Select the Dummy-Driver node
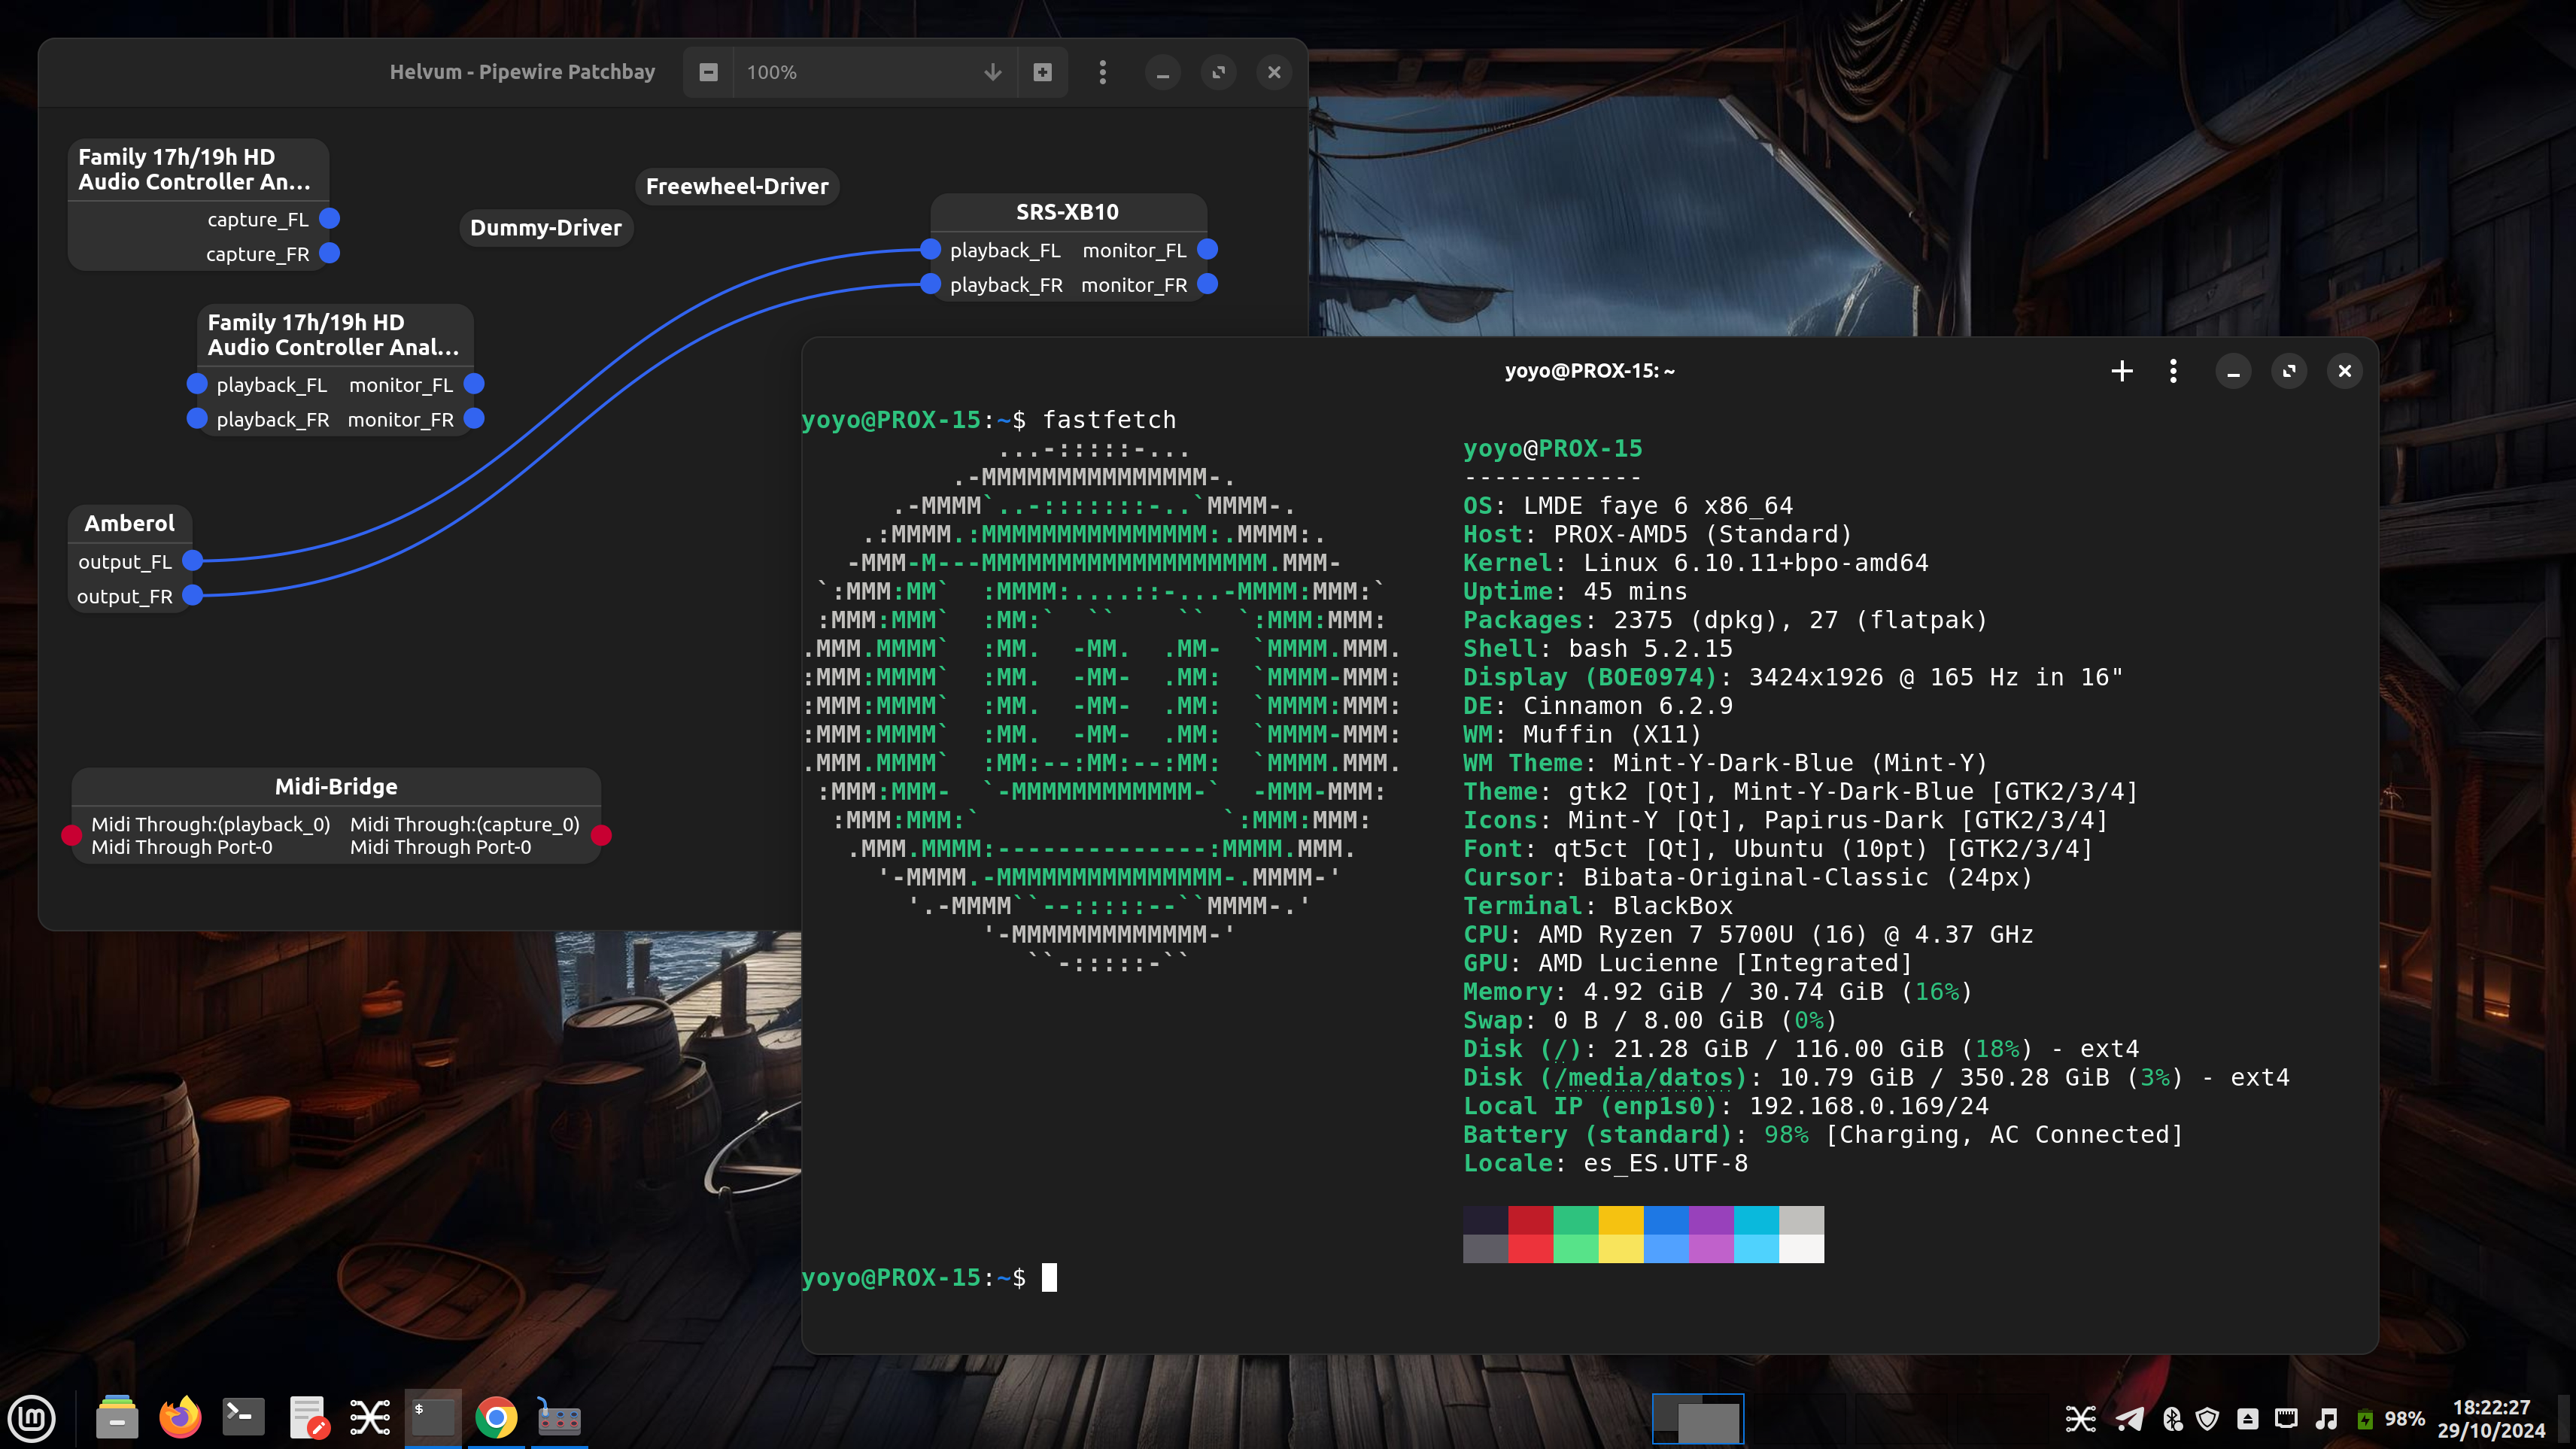 click(546, 228)
